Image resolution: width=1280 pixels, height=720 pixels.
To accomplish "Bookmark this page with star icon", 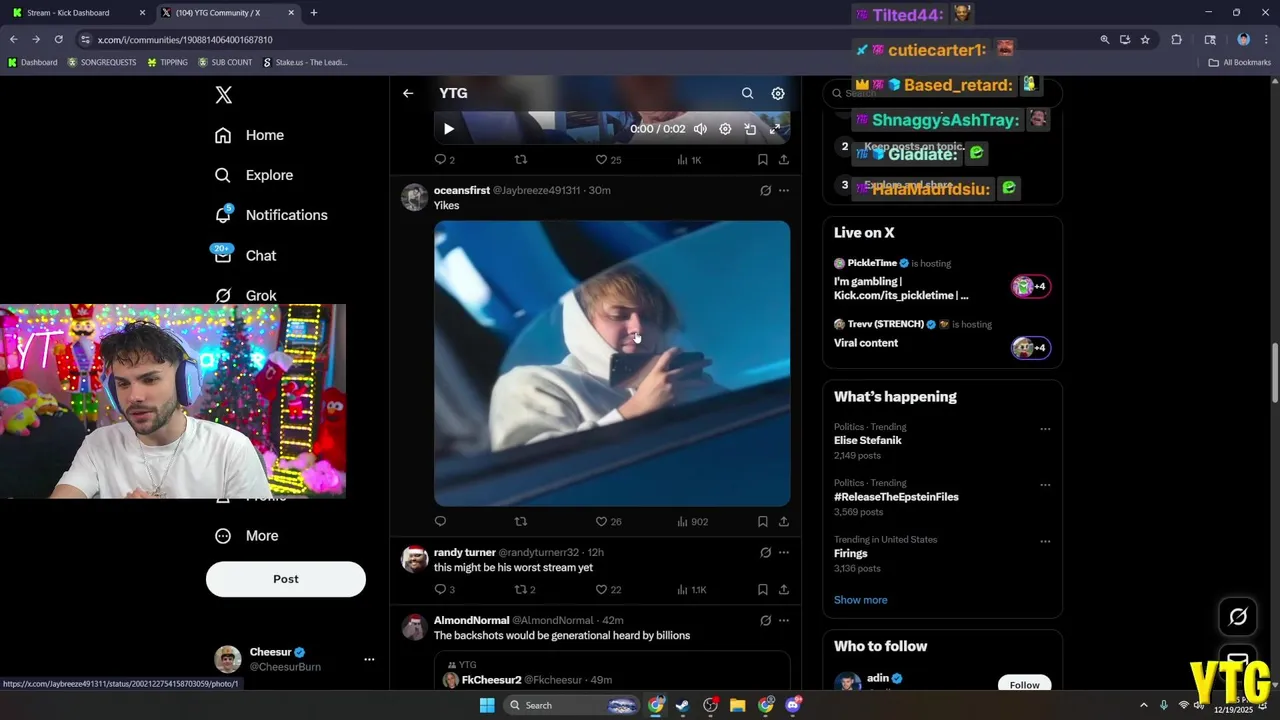I will 1145,40.
